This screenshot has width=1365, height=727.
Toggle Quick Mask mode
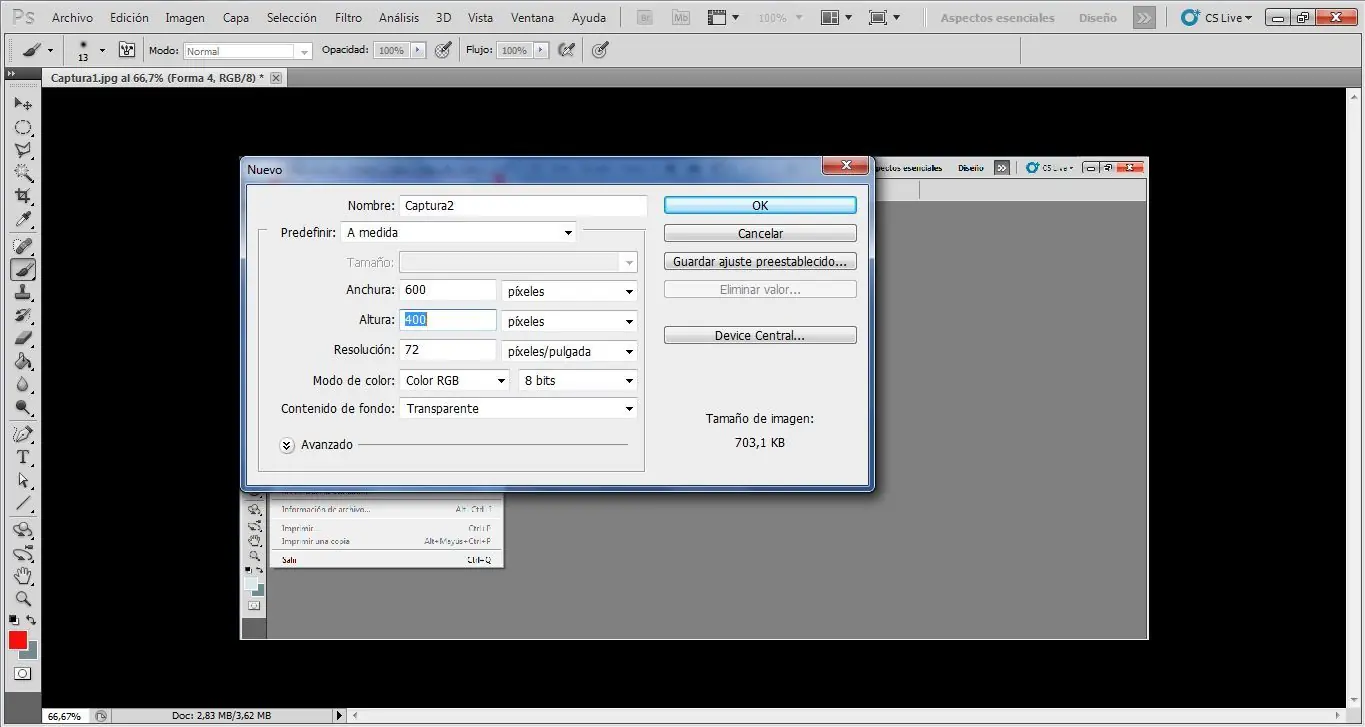pos(22,674)
